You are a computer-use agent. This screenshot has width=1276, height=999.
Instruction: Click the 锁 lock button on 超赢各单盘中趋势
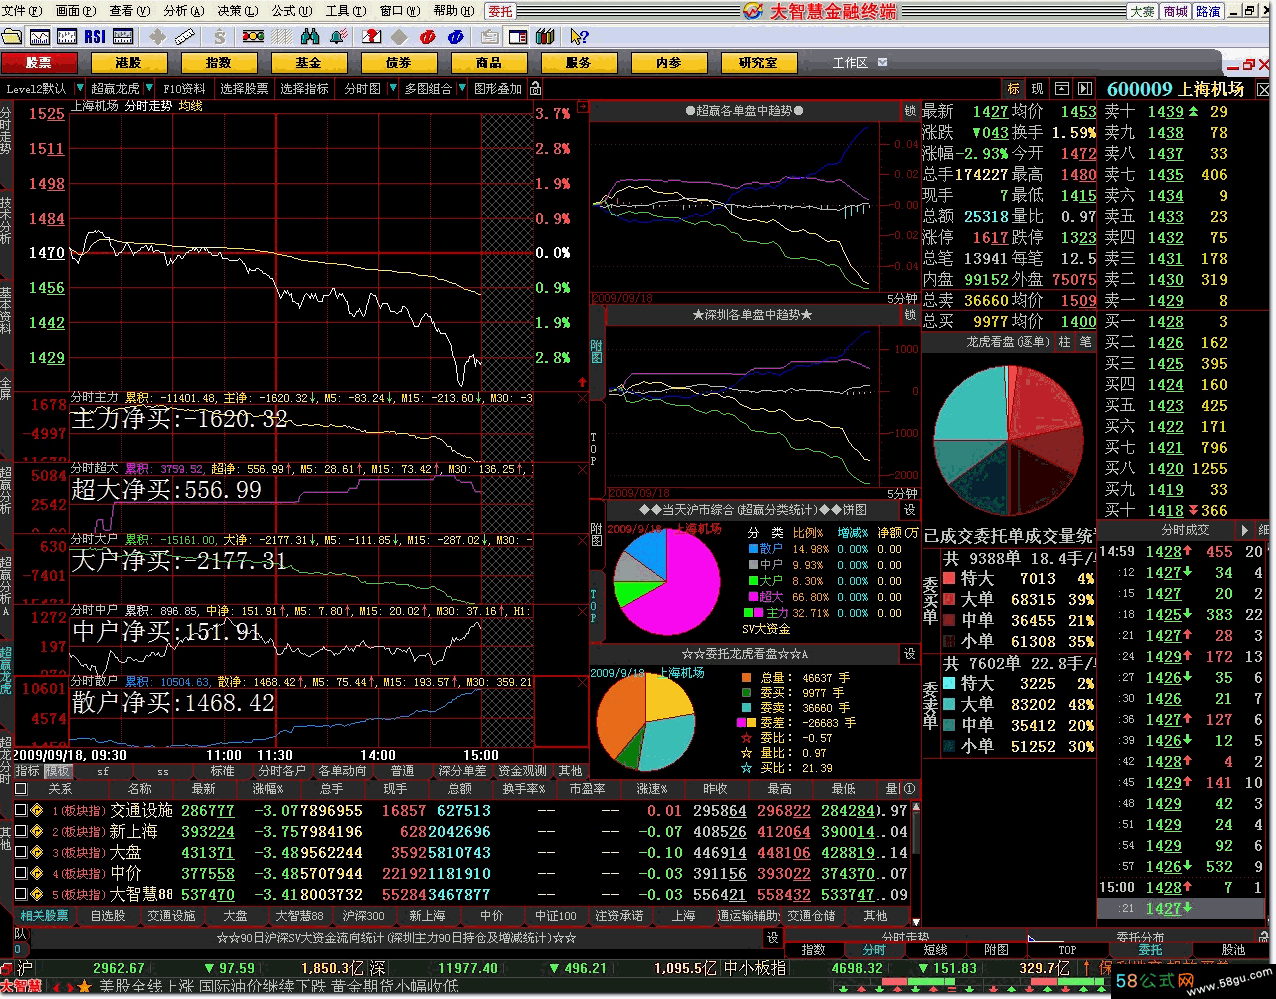point(910,111)
